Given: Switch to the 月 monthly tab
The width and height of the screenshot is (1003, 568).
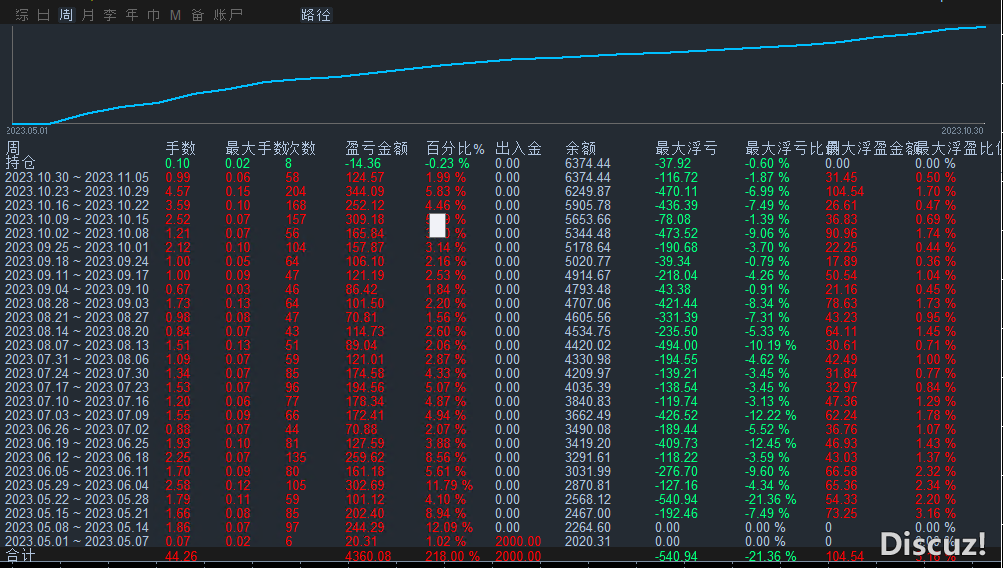Looking at the screenshot, I should tap(88, 15).
